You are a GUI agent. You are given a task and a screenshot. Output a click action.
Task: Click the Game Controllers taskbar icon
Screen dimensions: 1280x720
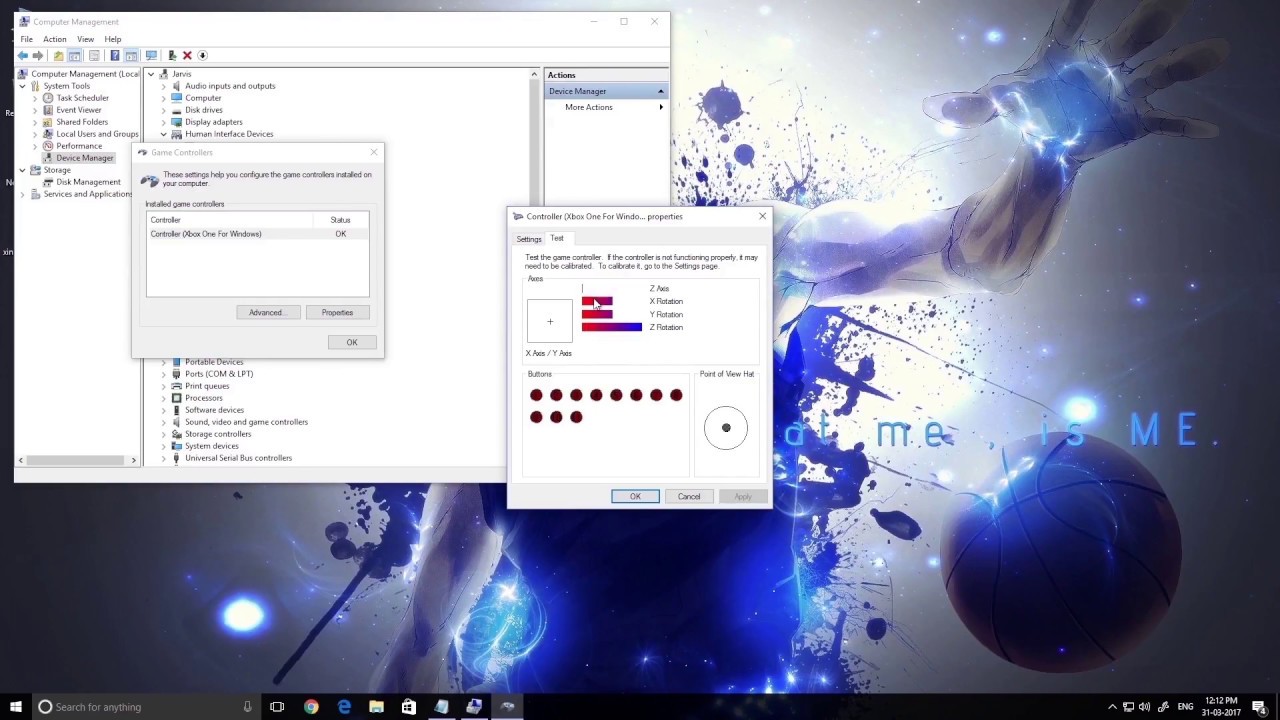coord(507,707)
